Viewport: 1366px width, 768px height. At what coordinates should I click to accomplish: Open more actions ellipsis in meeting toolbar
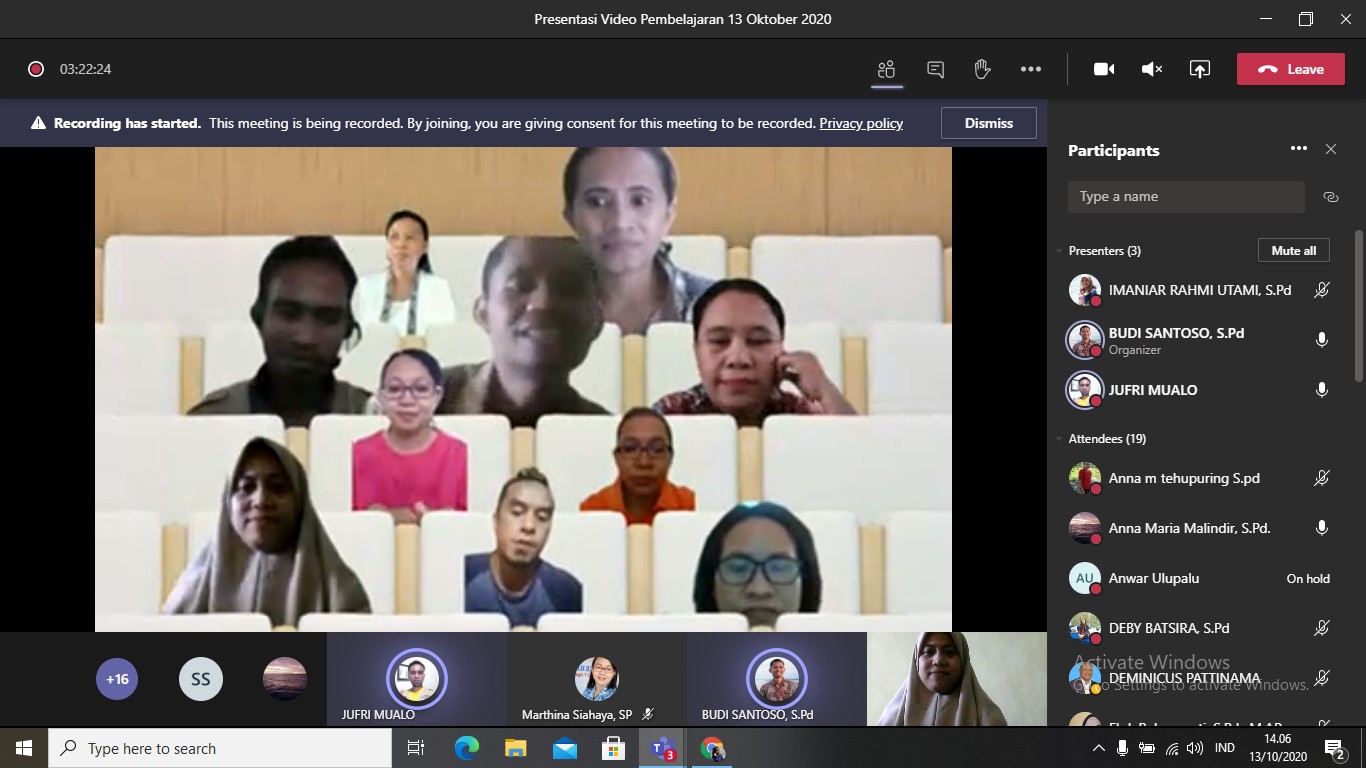(x=1031, y=69)
